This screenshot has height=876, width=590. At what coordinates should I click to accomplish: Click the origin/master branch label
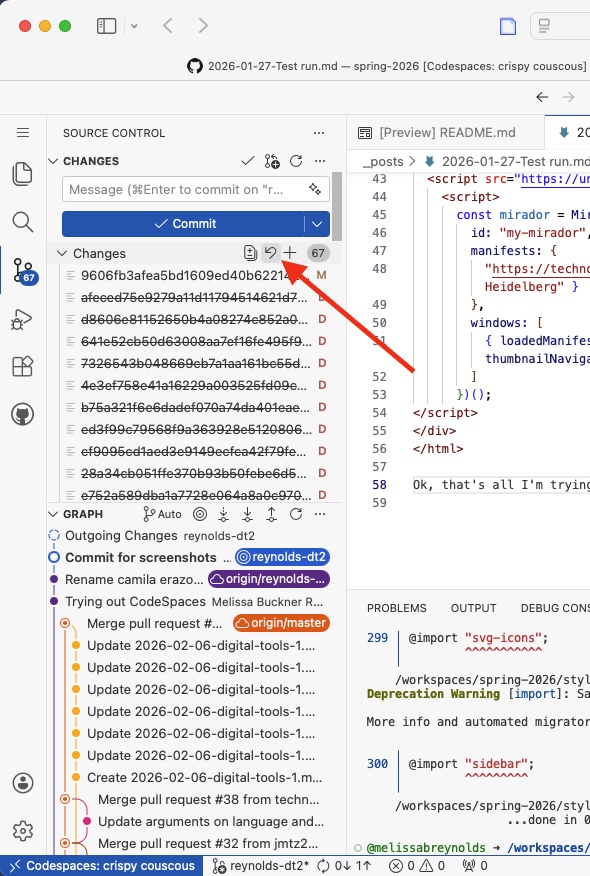click(282, 623)
